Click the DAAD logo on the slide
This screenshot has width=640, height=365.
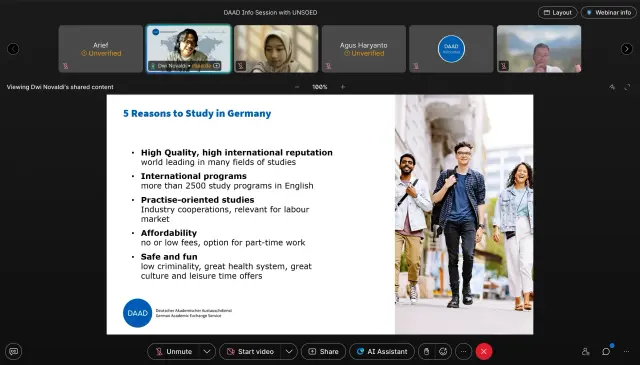pyautogui.click(x=138, y=313)
